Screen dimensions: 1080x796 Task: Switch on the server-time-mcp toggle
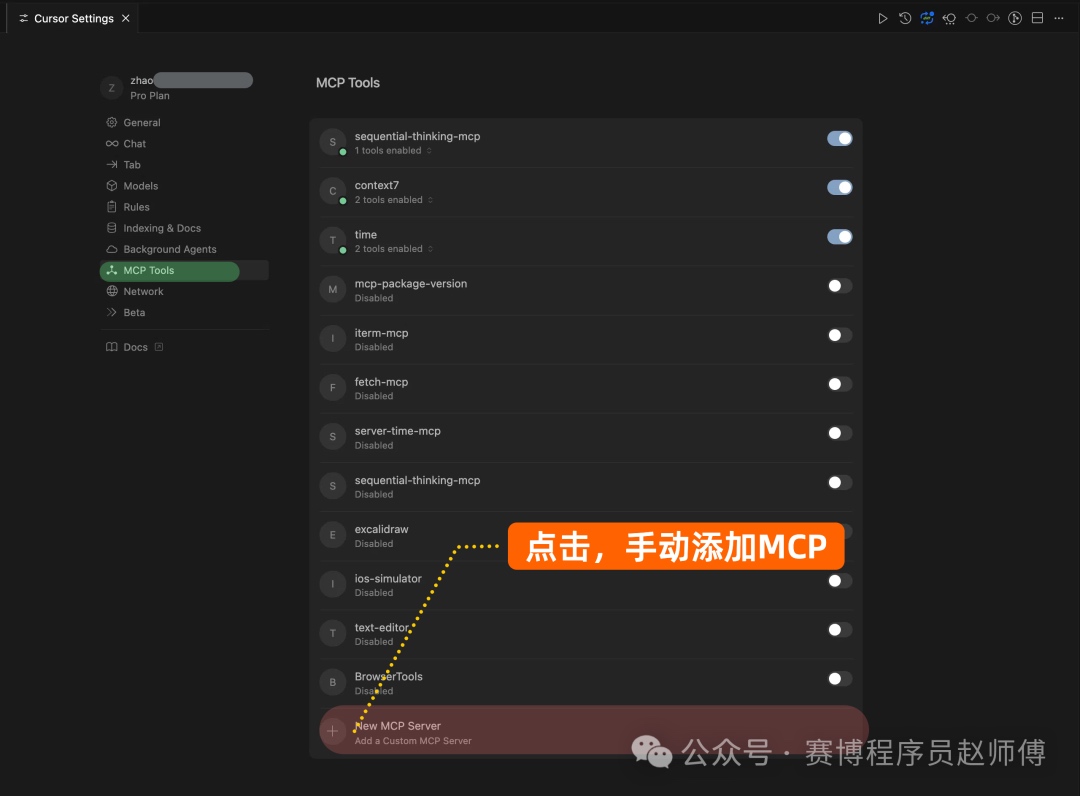click(x=840, y=433)
